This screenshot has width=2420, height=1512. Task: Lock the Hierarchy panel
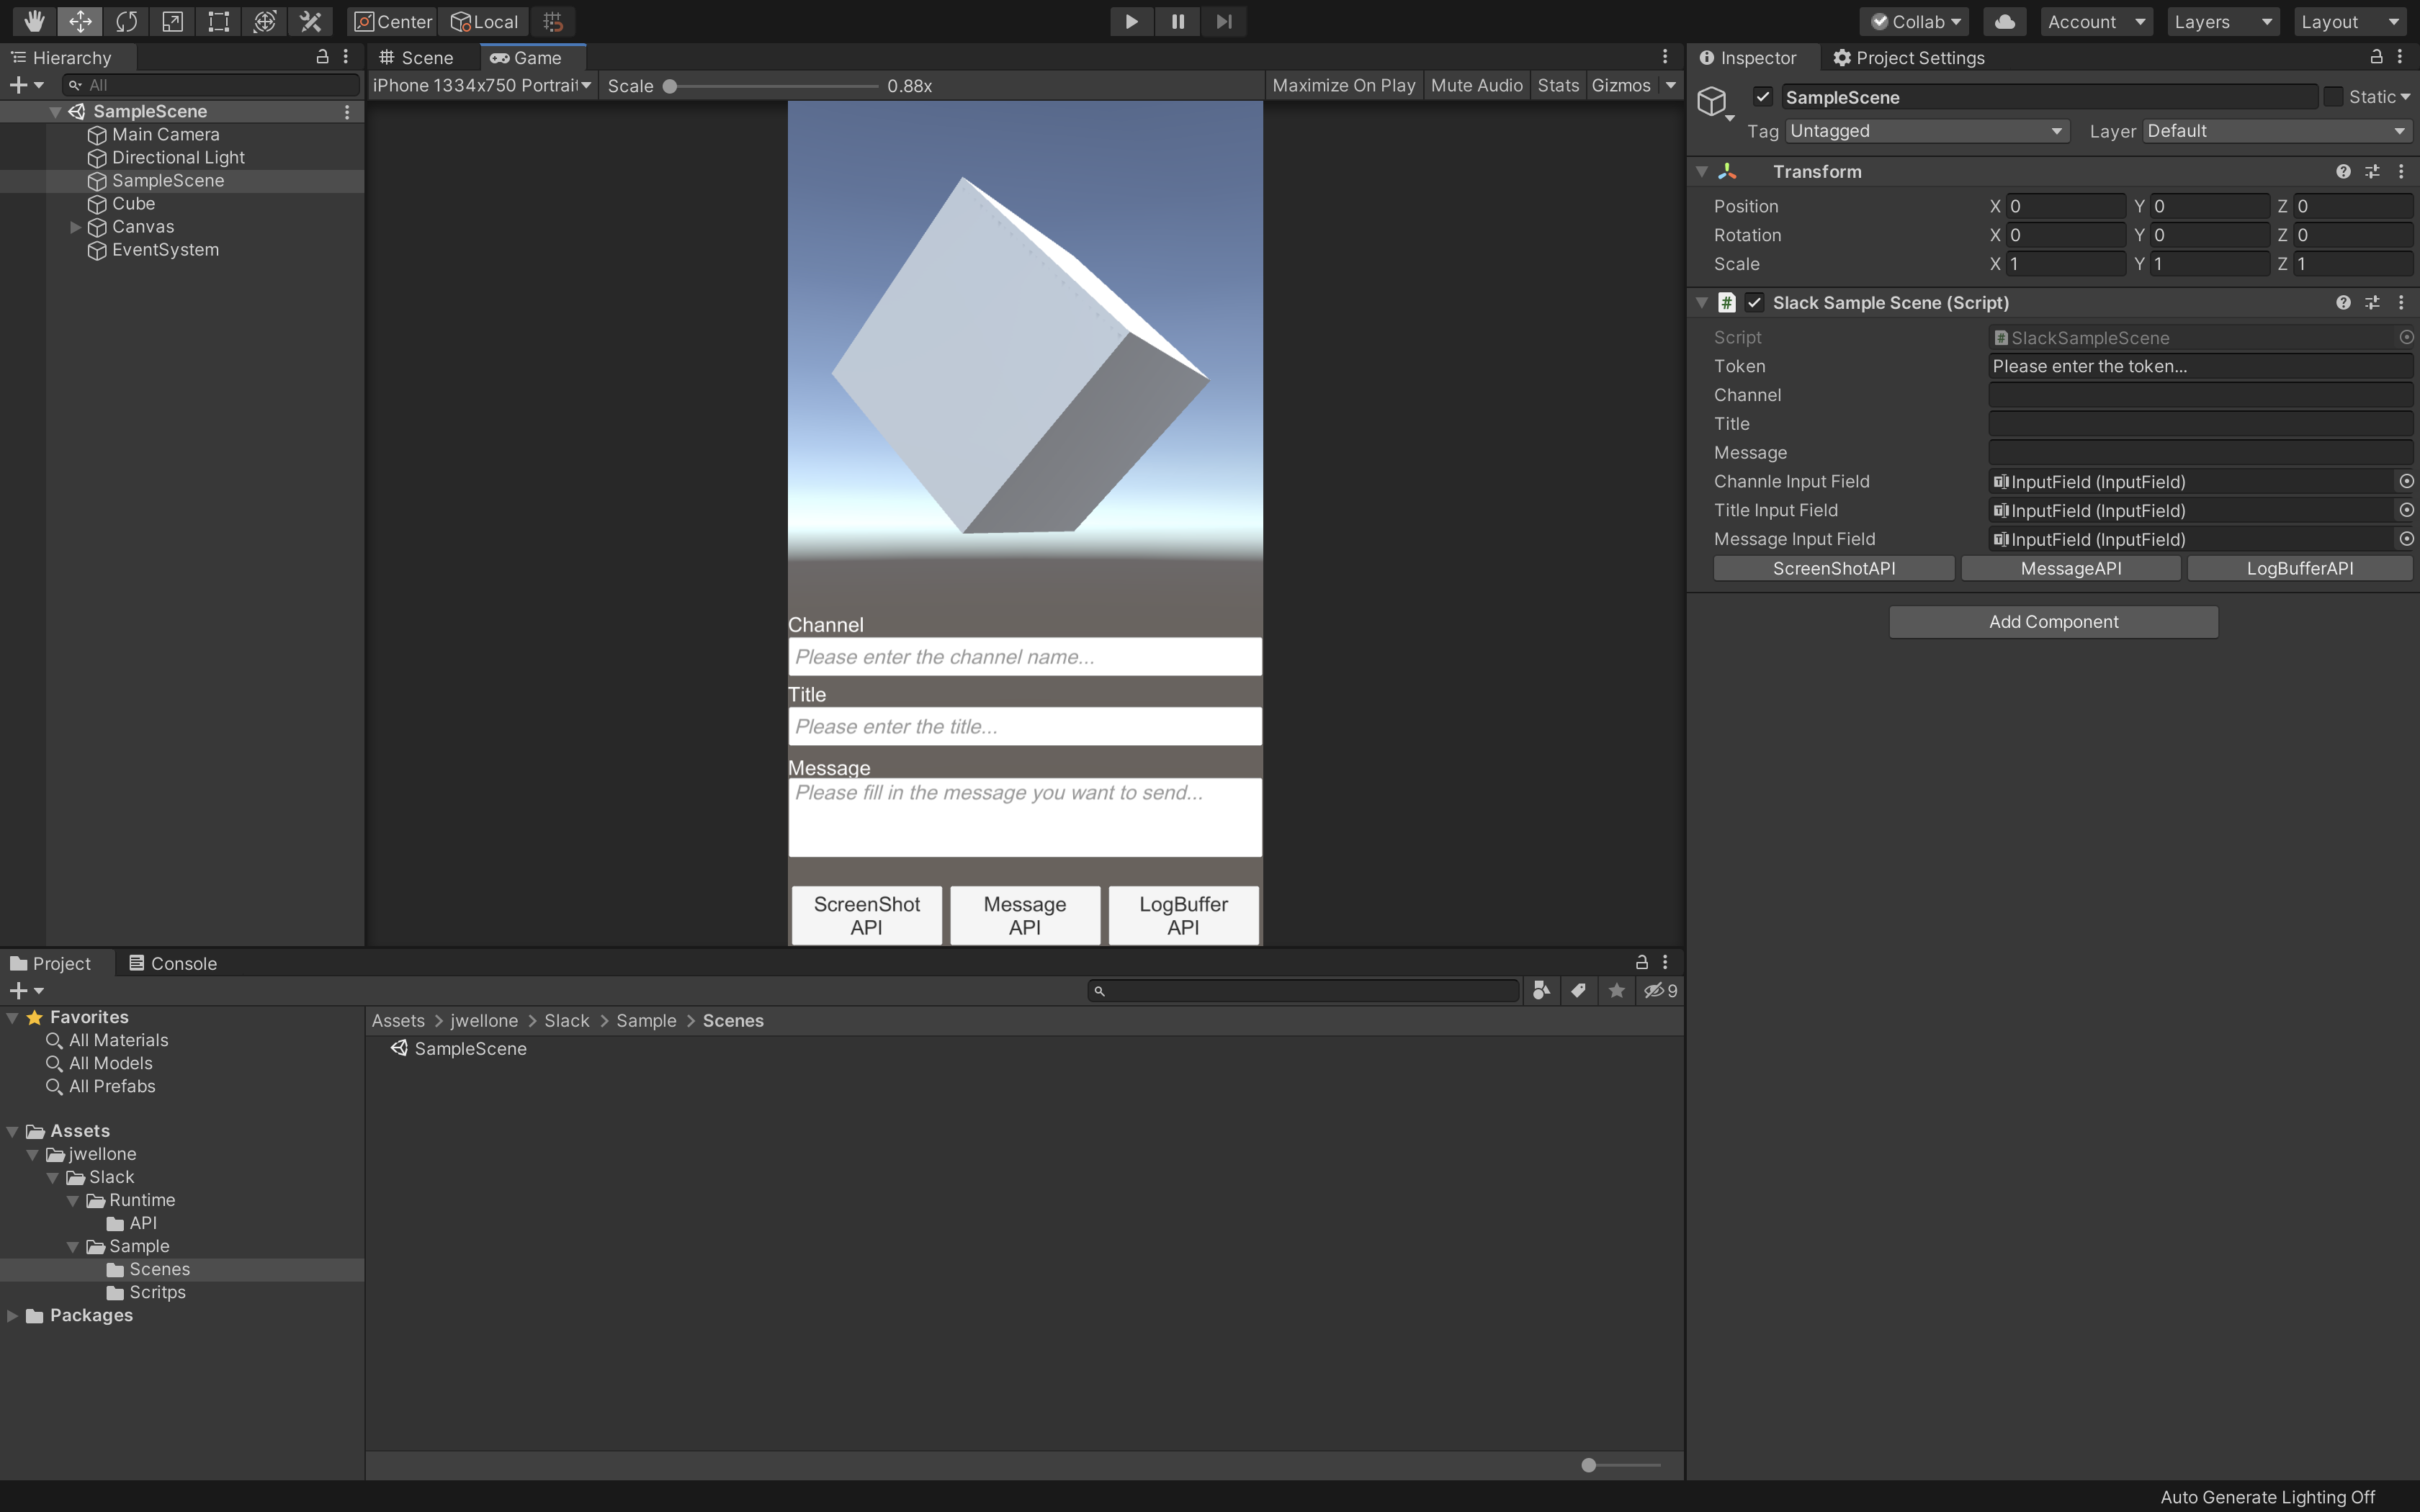click(322, 57)
